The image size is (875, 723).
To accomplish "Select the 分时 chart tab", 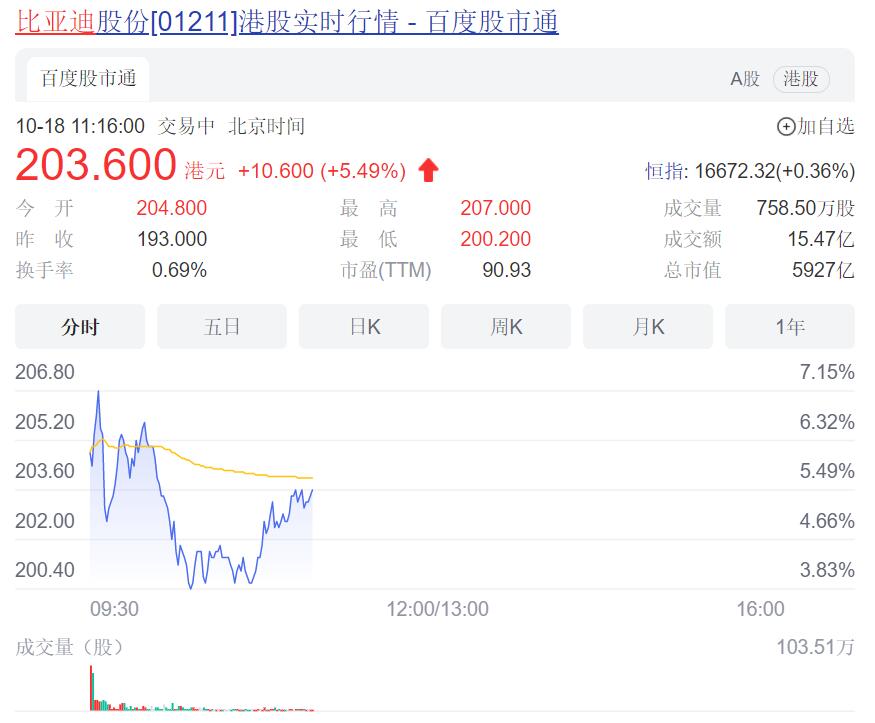I will click(80, 327).
